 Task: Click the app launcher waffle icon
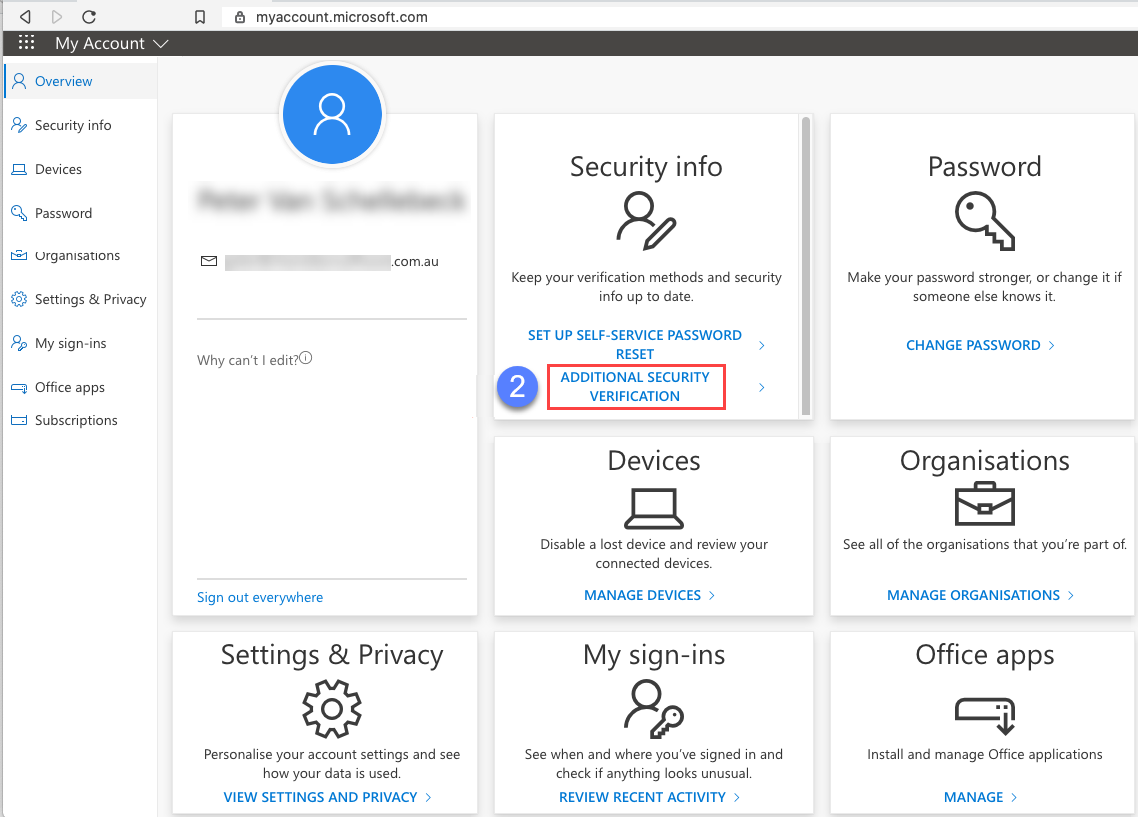coord(26,42)
